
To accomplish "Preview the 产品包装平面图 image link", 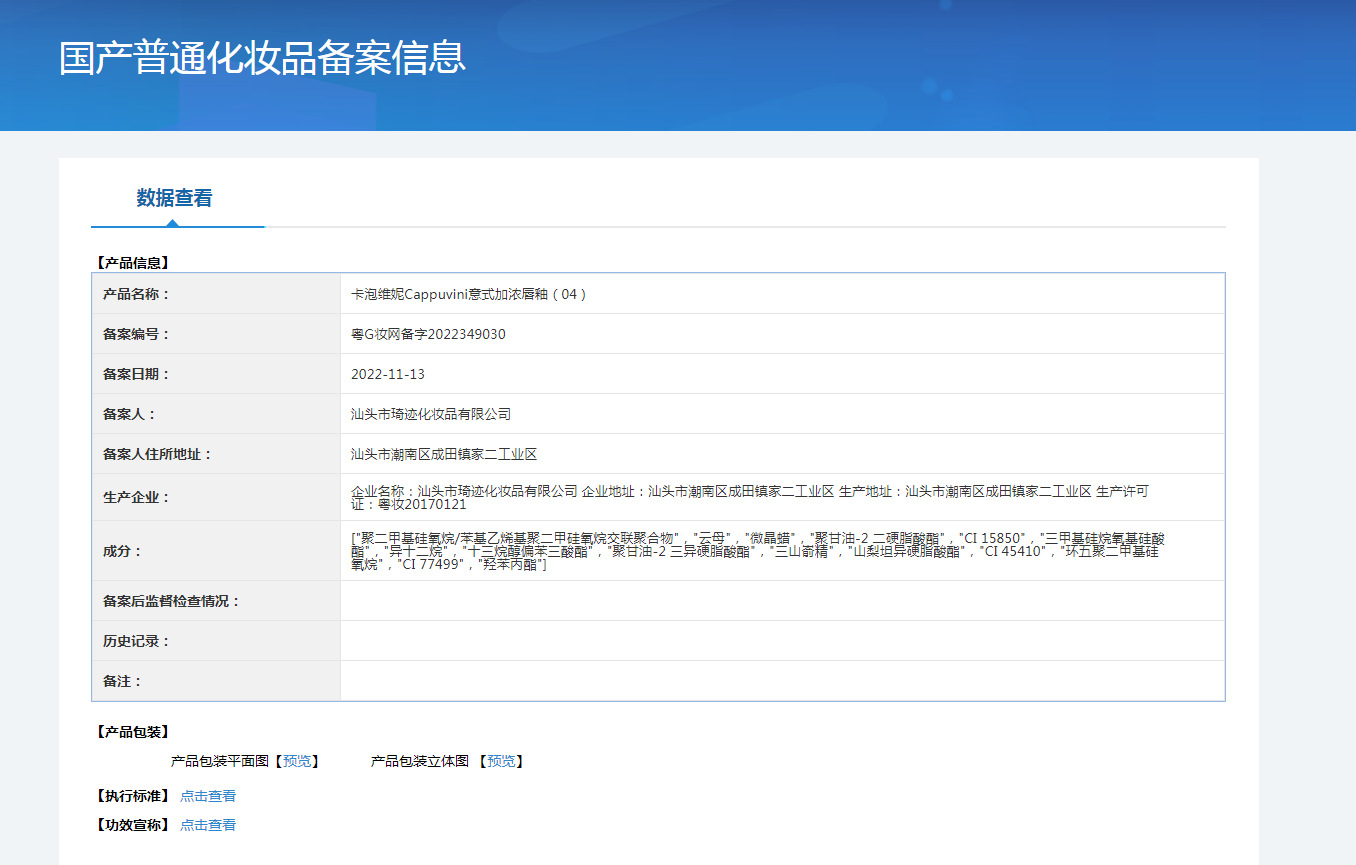I will click(297, 761).
